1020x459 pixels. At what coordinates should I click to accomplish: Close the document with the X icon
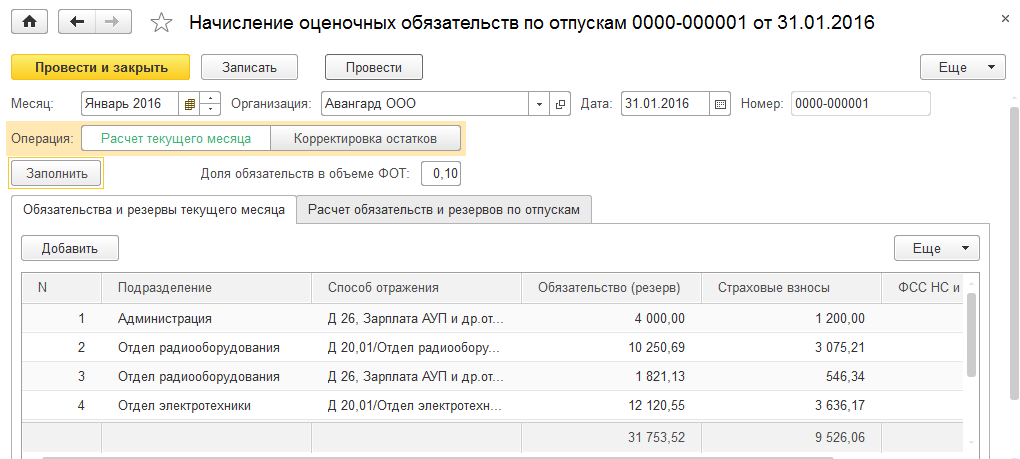point(1003,19)
